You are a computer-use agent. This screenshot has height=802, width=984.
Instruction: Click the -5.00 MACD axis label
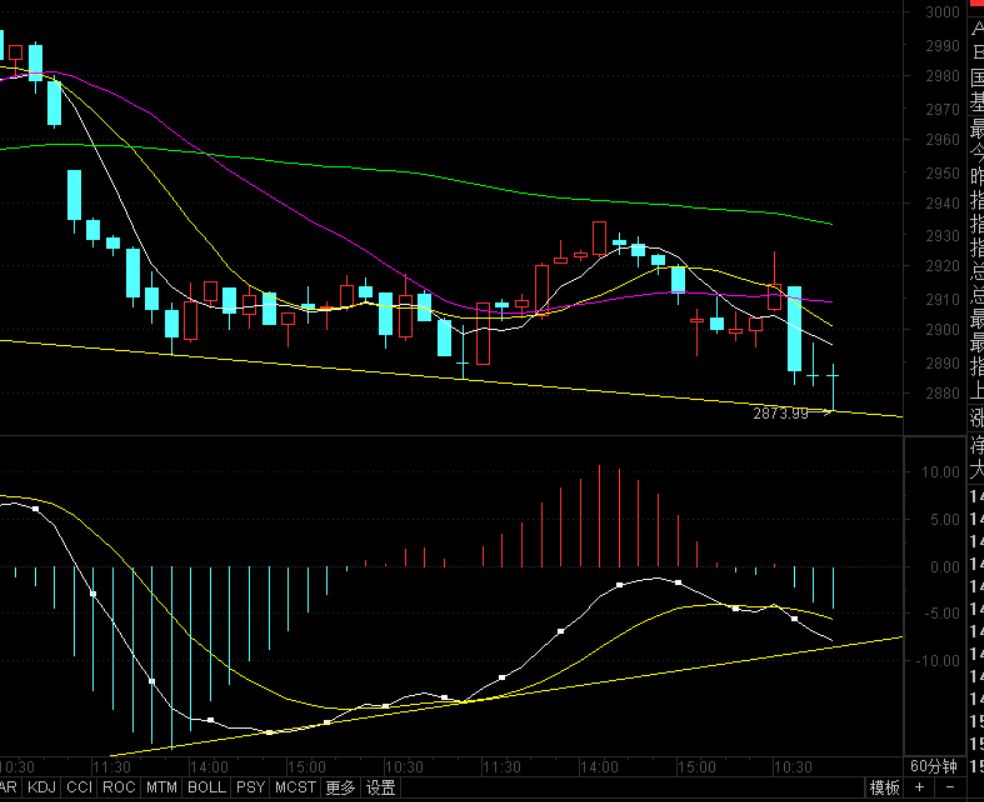point(941,613)
